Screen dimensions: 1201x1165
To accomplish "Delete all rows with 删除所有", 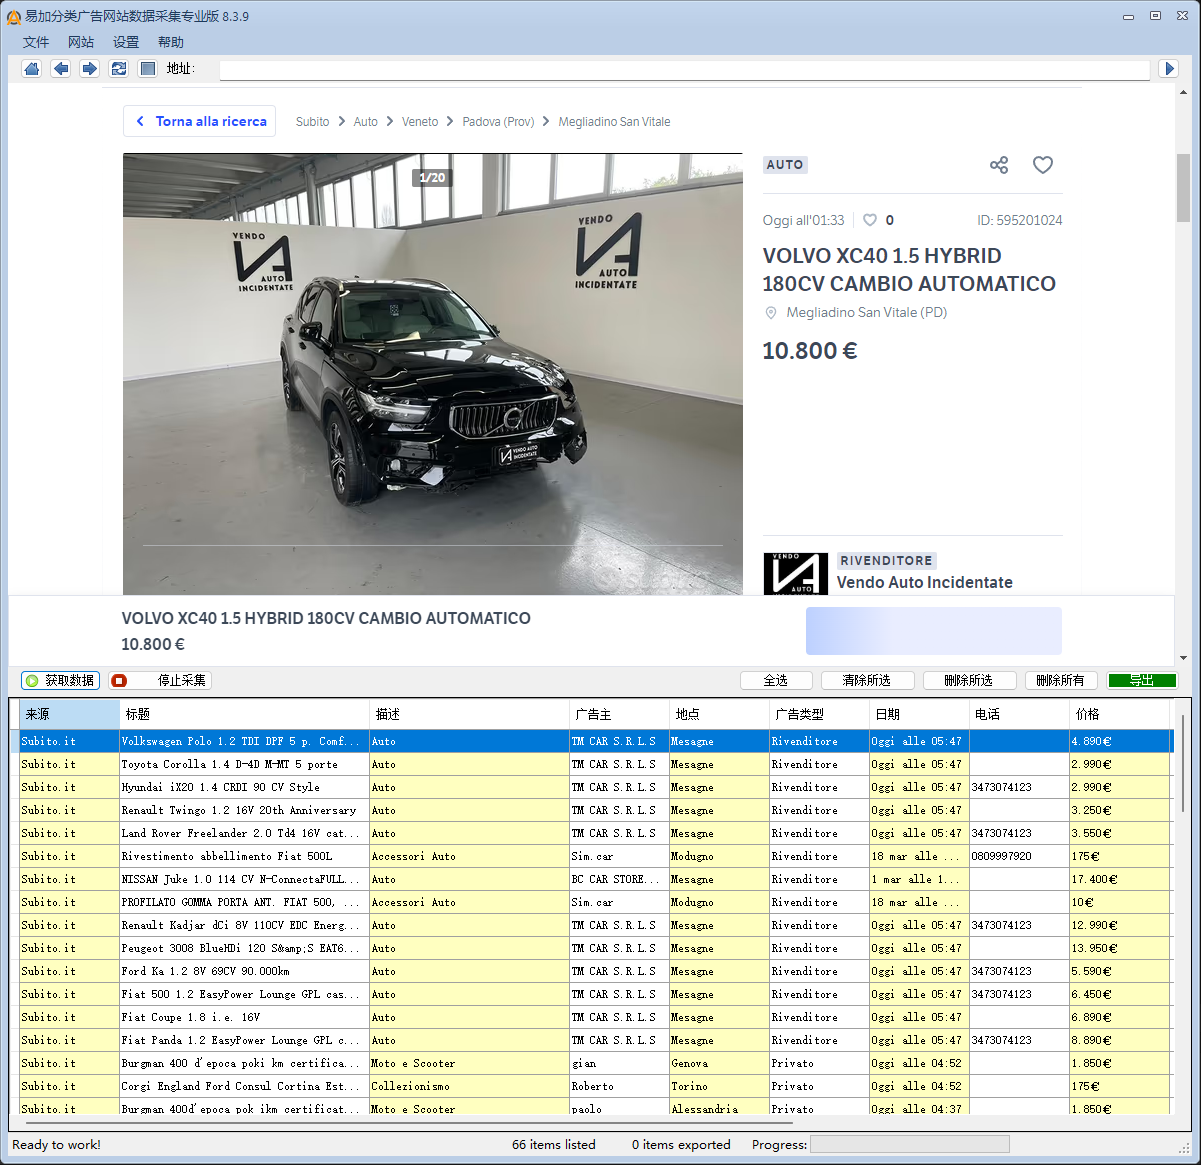I will (1061, 680).
